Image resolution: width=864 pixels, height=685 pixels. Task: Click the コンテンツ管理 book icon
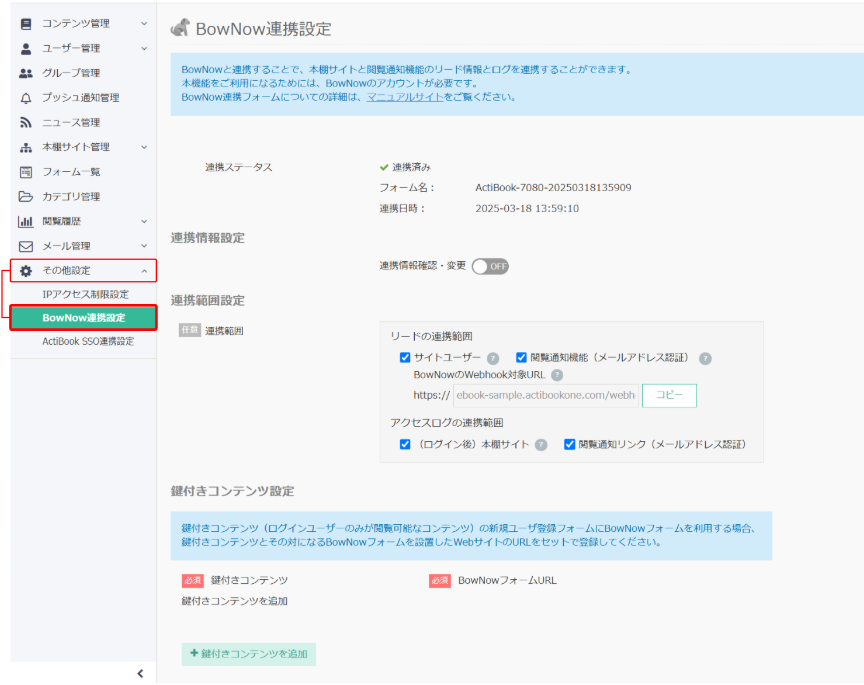[26, 24]
